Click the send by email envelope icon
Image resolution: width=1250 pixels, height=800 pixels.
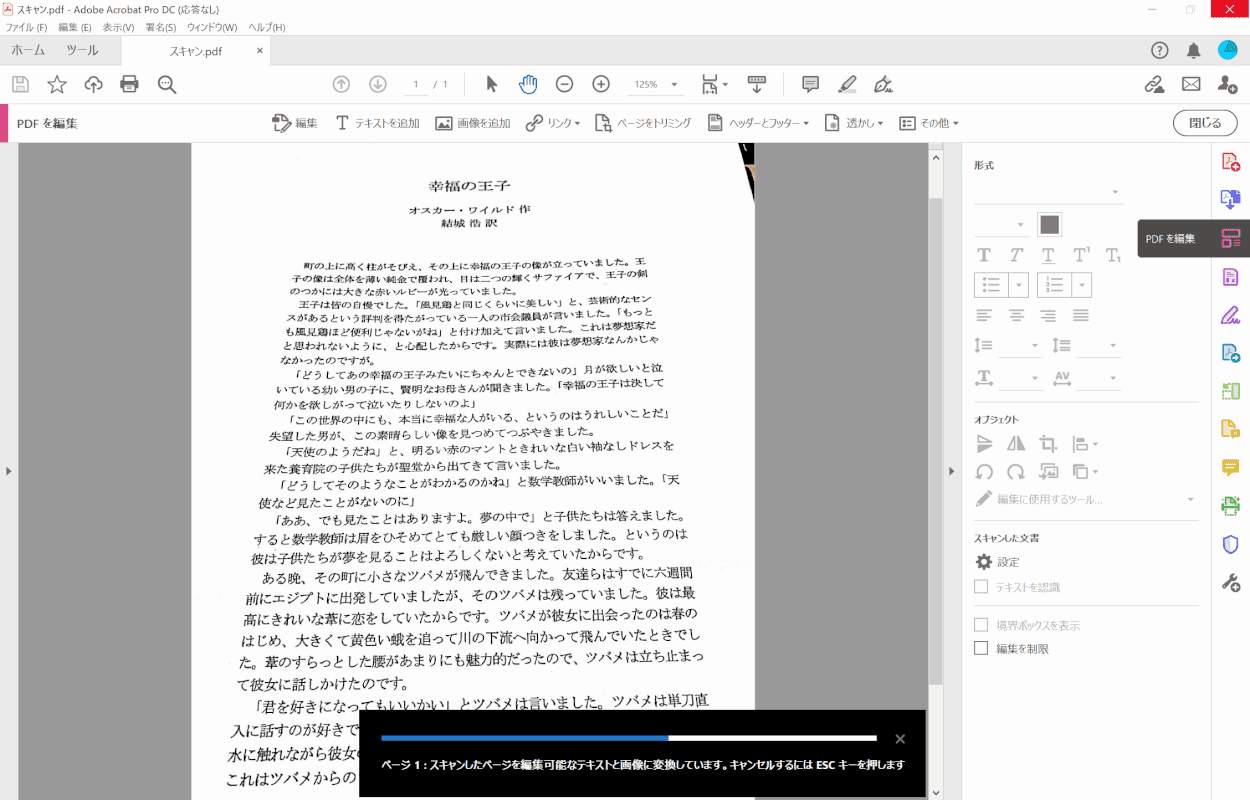pos(1191,84)
